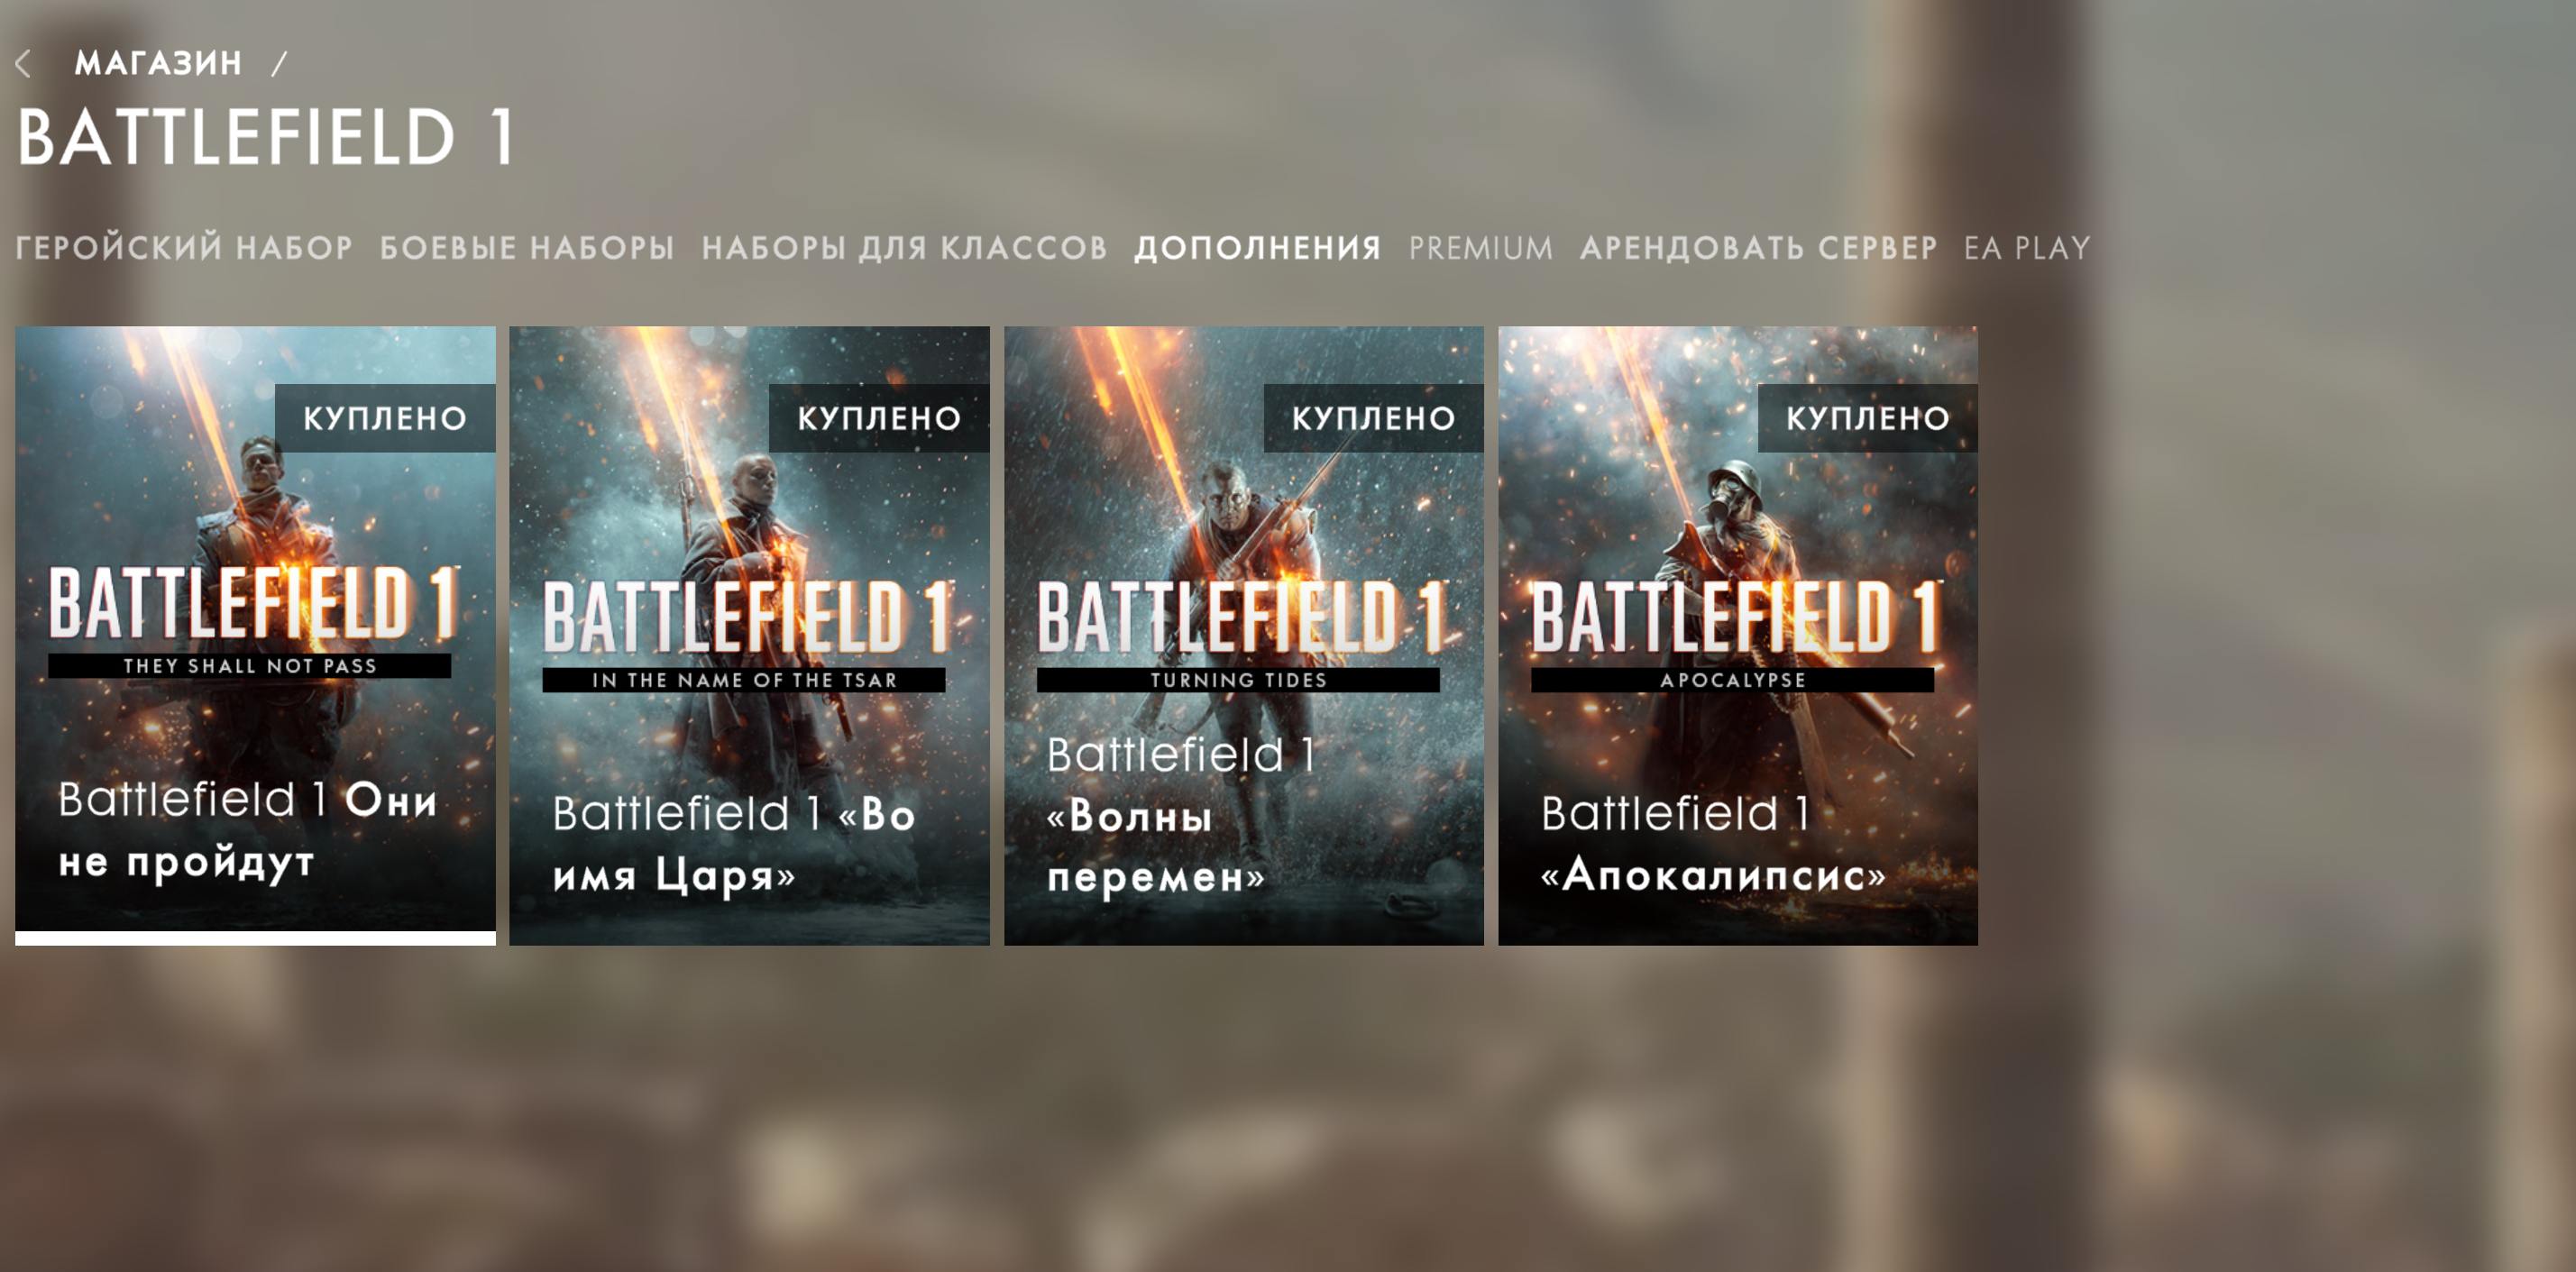The image size is (2576, 1272).
Task: Click the BATTLEFIELD 1 page heading
Action: coord(266,137)
